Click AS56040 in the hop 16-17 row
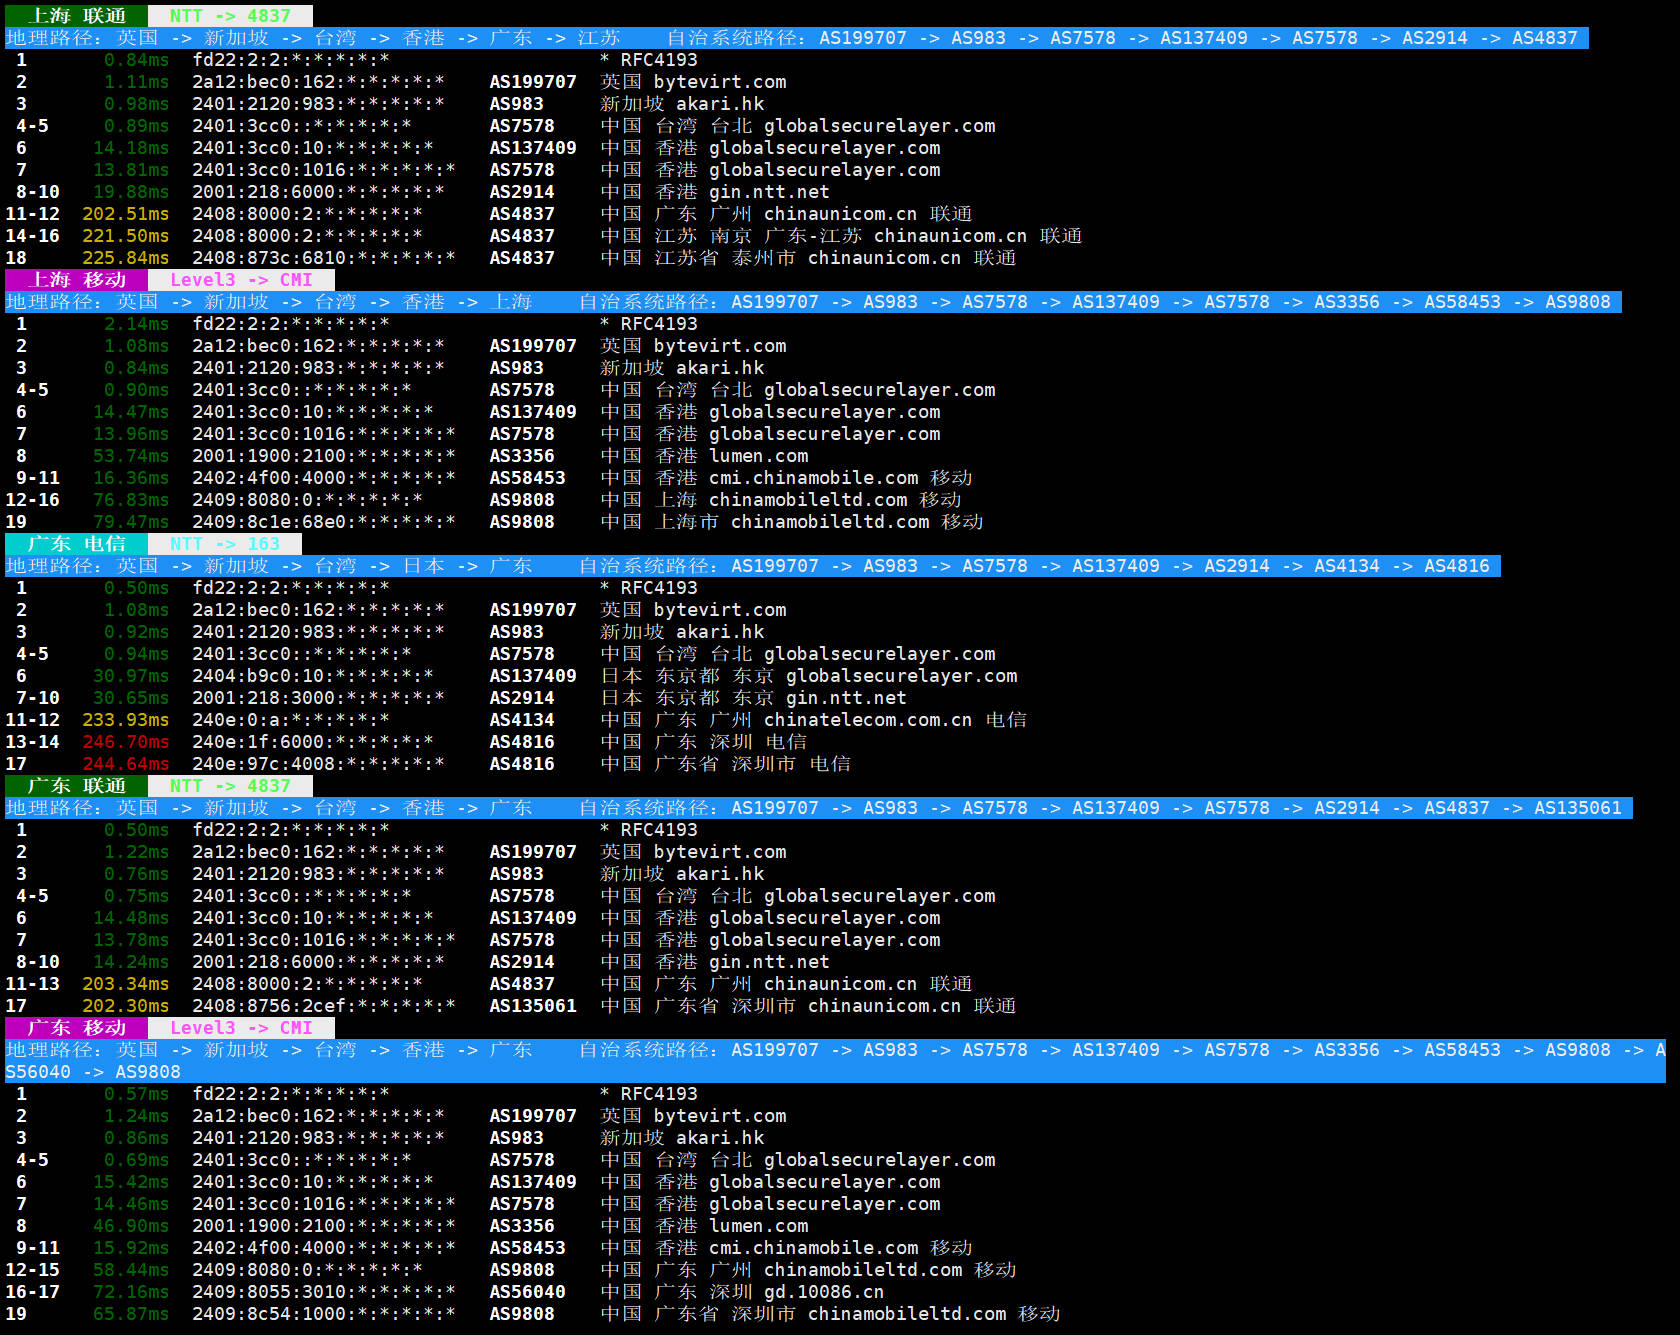Screen dimensions: 1680x1335 (527, 1292)
